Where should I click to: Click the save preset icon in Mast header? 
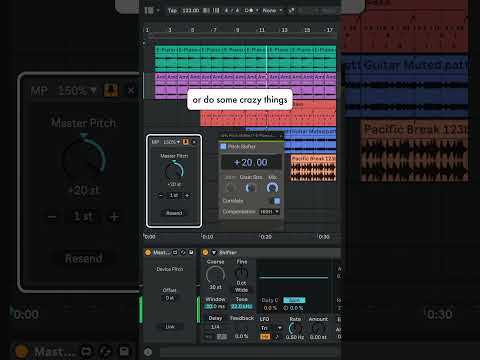click(191, 252)
